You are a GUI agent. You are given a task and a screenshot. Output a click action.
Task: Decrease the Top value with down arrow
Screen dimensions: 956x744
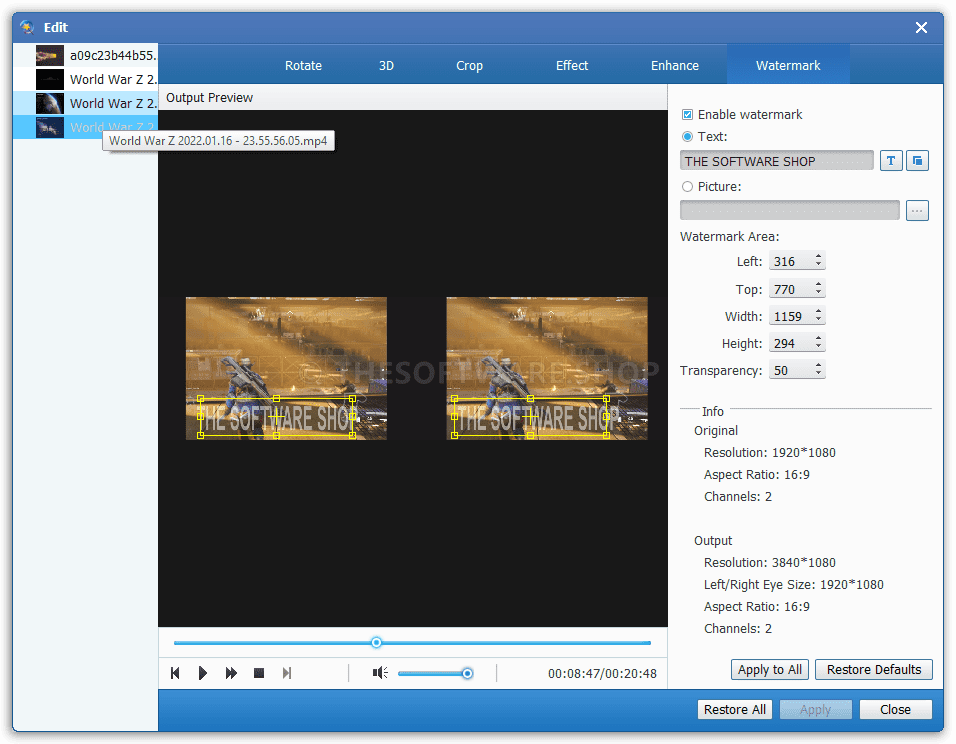point(818,293)
